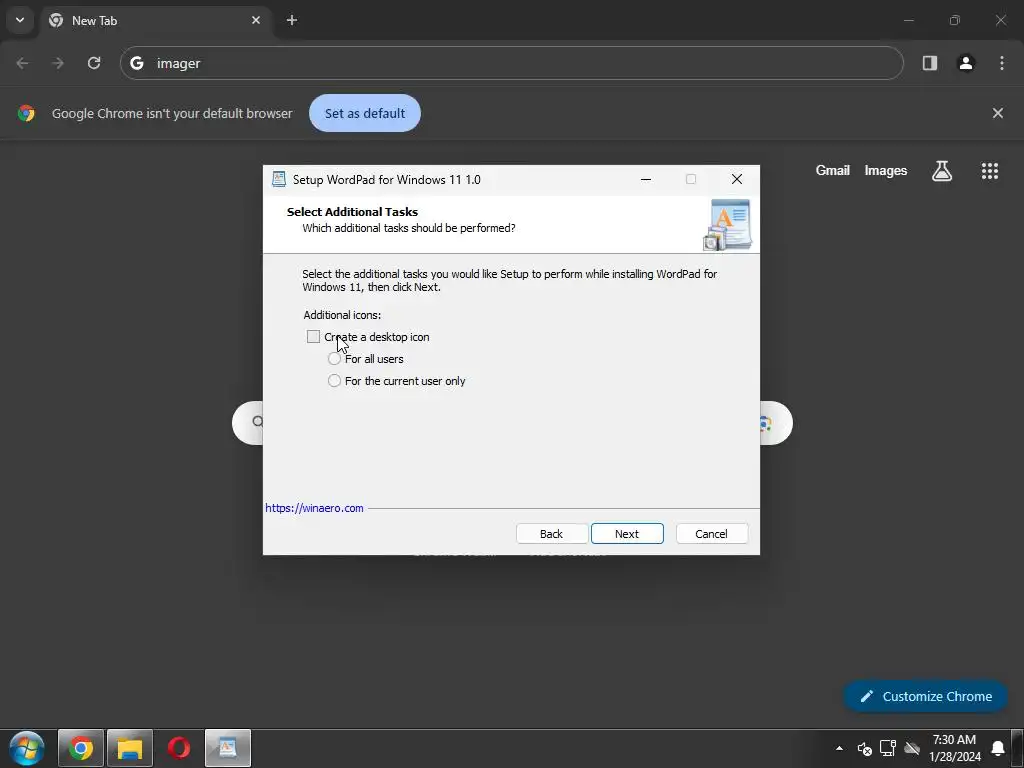Toggle Chrome's side panel icon
1024x768 pixels.
point(930,63)
